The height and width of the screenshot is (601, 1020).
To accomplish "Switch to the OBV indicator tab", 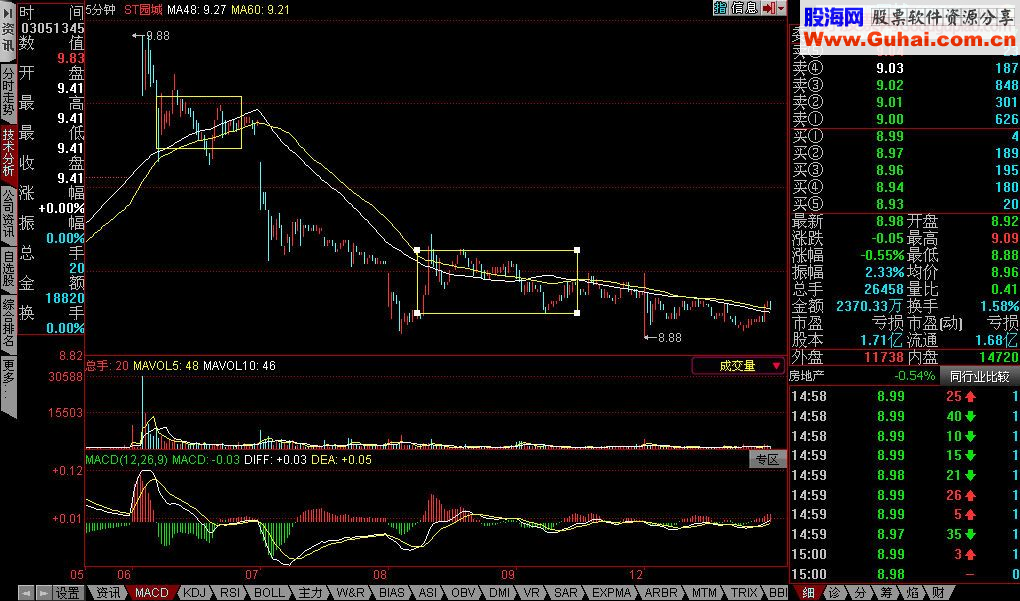I will (463, 593).
